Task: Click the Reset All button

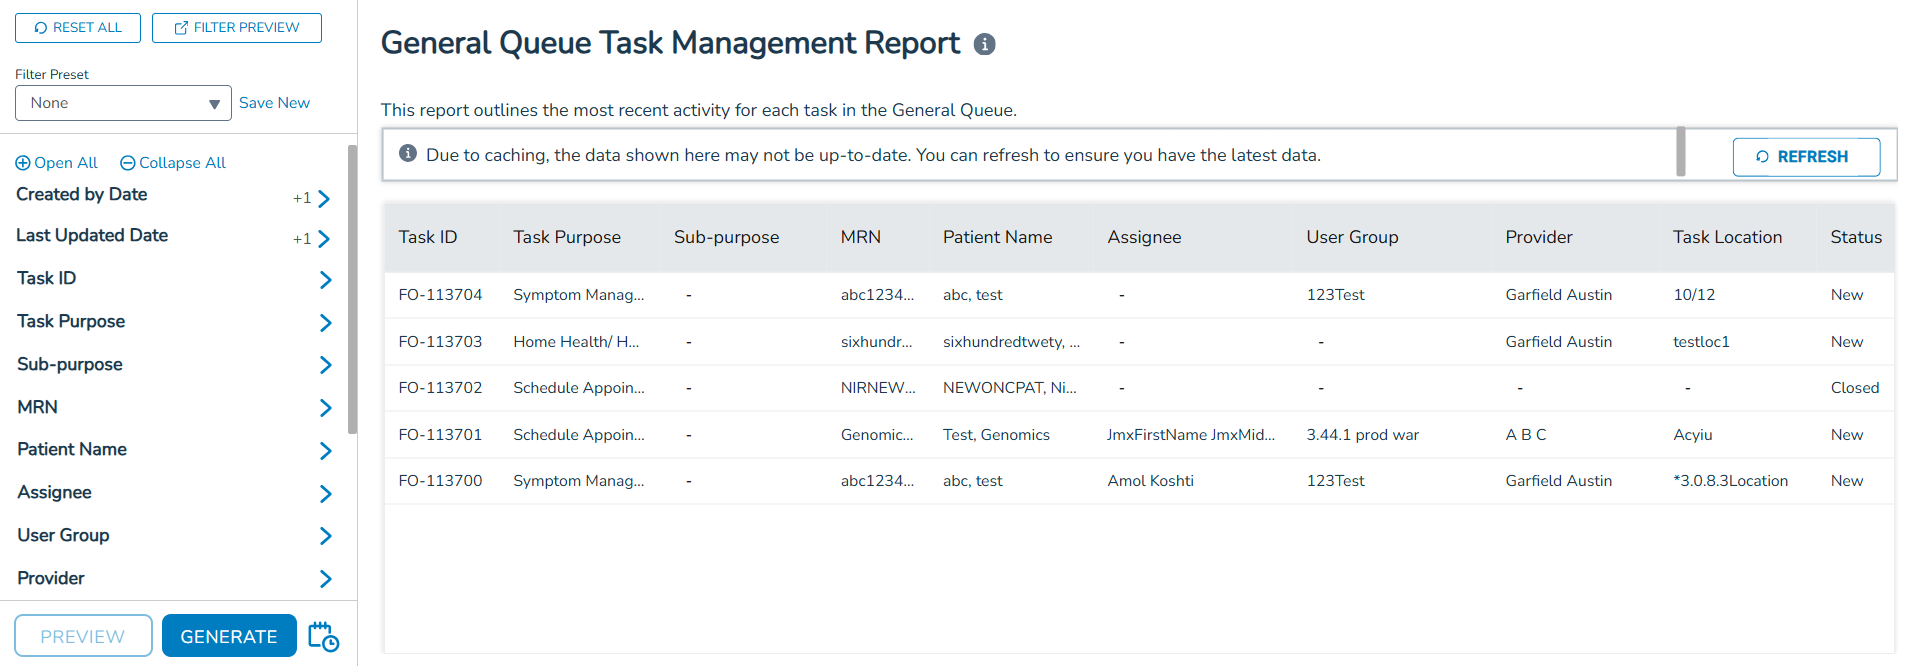Action: tap(78, 28)
